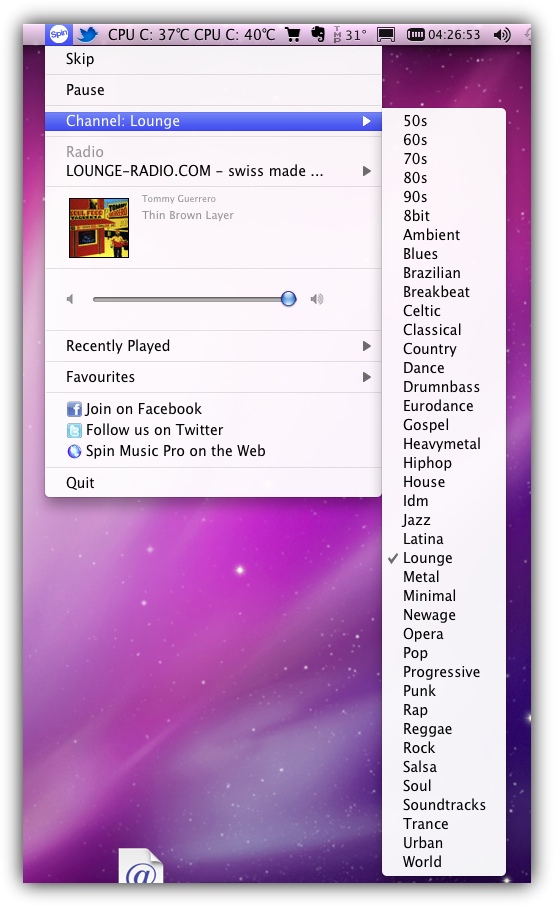Click the system volume speaker icon
Viewport: 556px width, 906px height.
(502, 35)
